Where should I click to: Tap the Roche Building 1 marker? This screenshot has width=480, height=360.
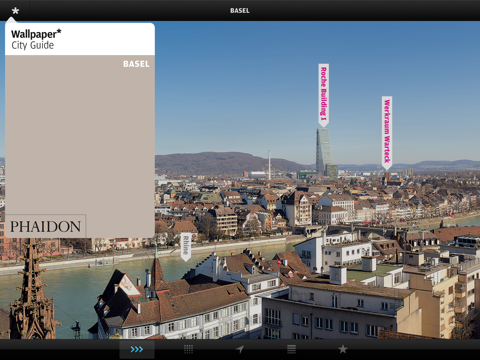point(323,95)
